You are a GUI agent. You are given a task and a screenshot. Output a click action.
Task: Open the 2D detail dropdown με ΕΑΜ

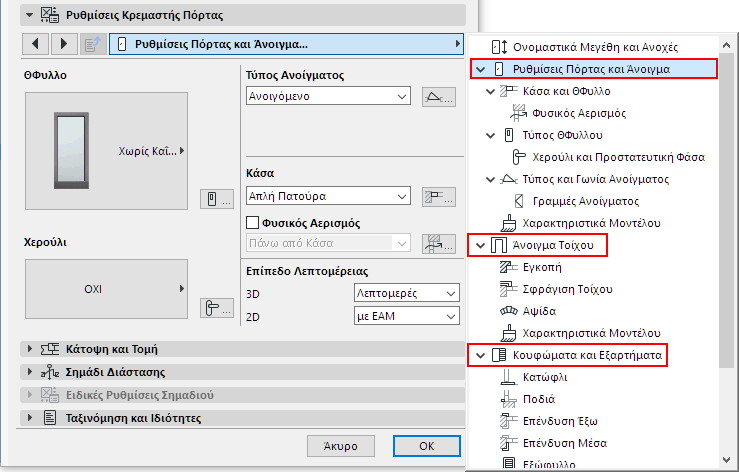[x=407, y=316]
